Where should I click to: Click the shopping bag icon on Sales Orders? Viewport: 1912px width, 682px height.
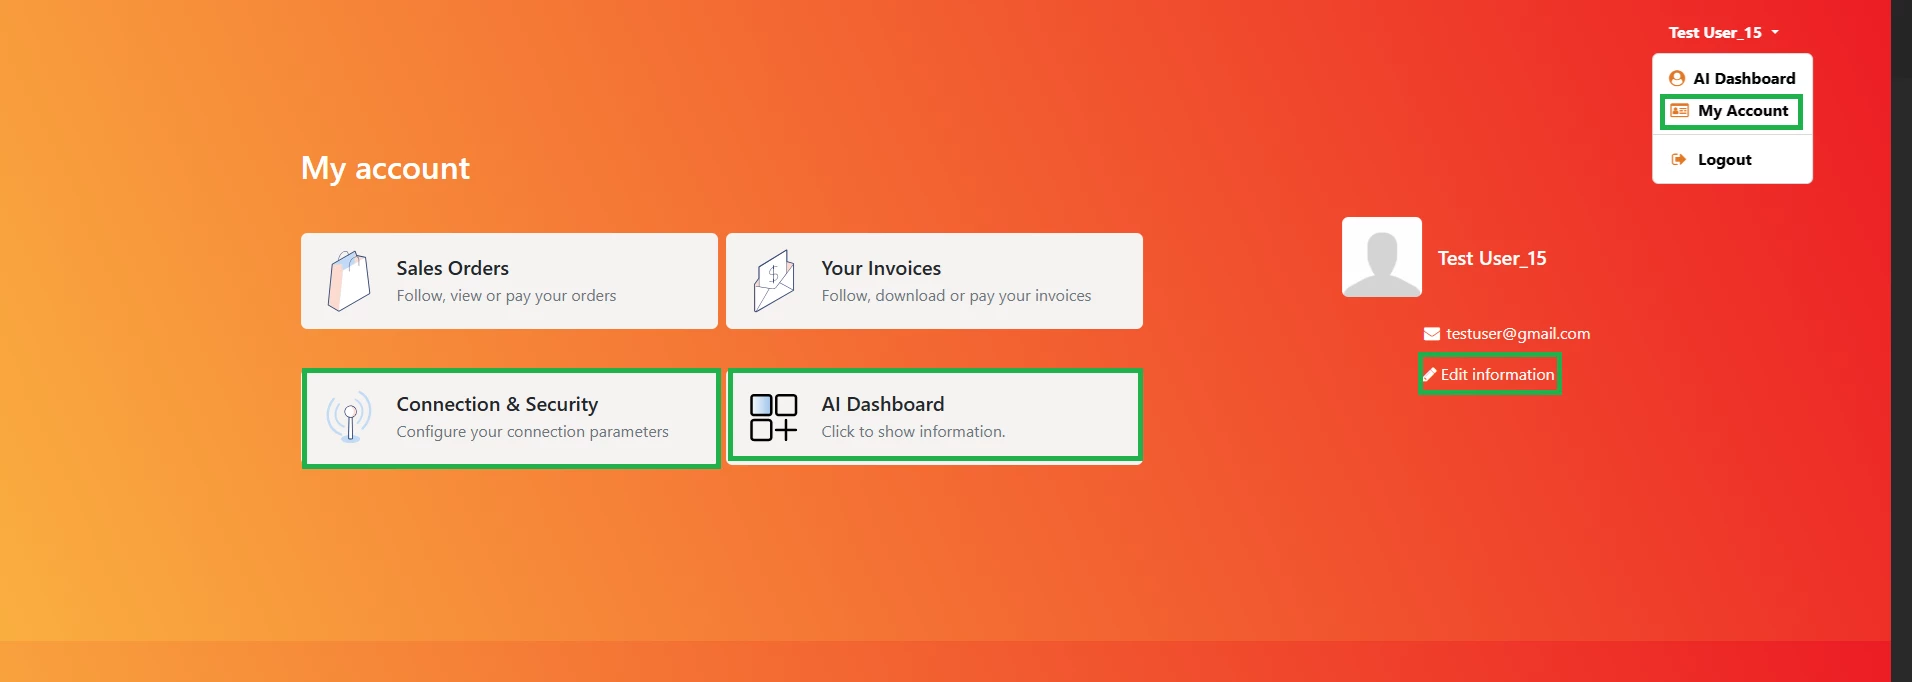click(x=348, y=281)
